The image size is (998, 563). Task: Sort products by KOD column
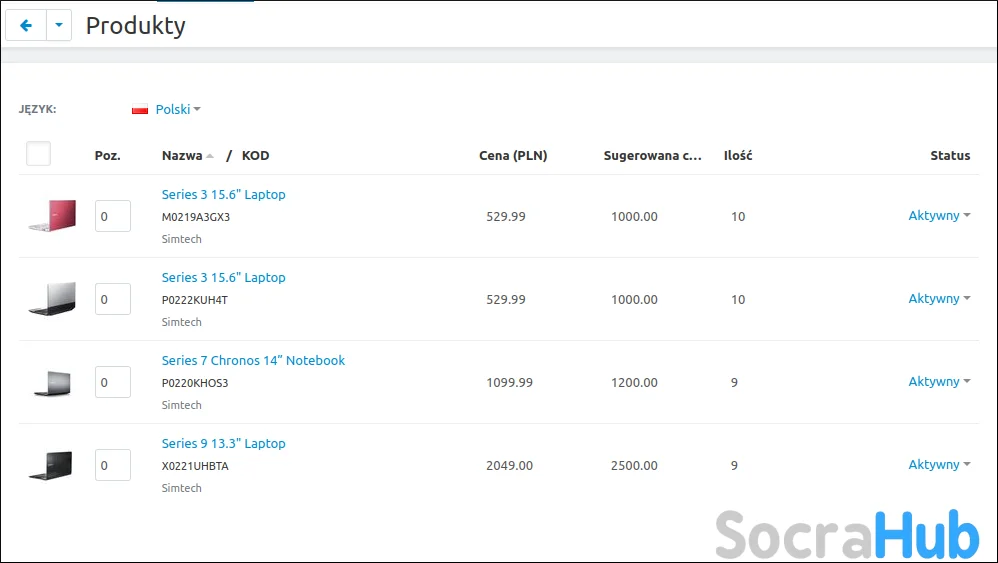255,156
